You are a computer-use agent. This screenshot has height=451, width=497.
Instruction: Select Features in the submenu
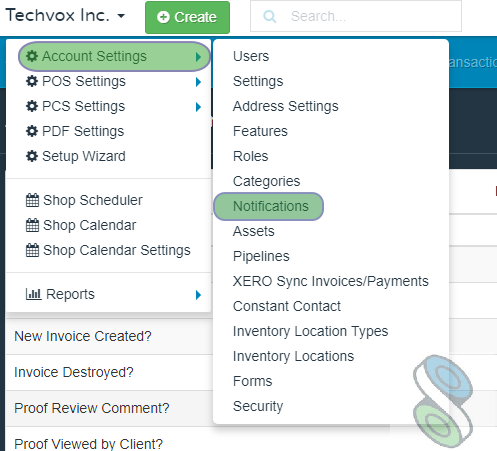(x=260, y=131)
